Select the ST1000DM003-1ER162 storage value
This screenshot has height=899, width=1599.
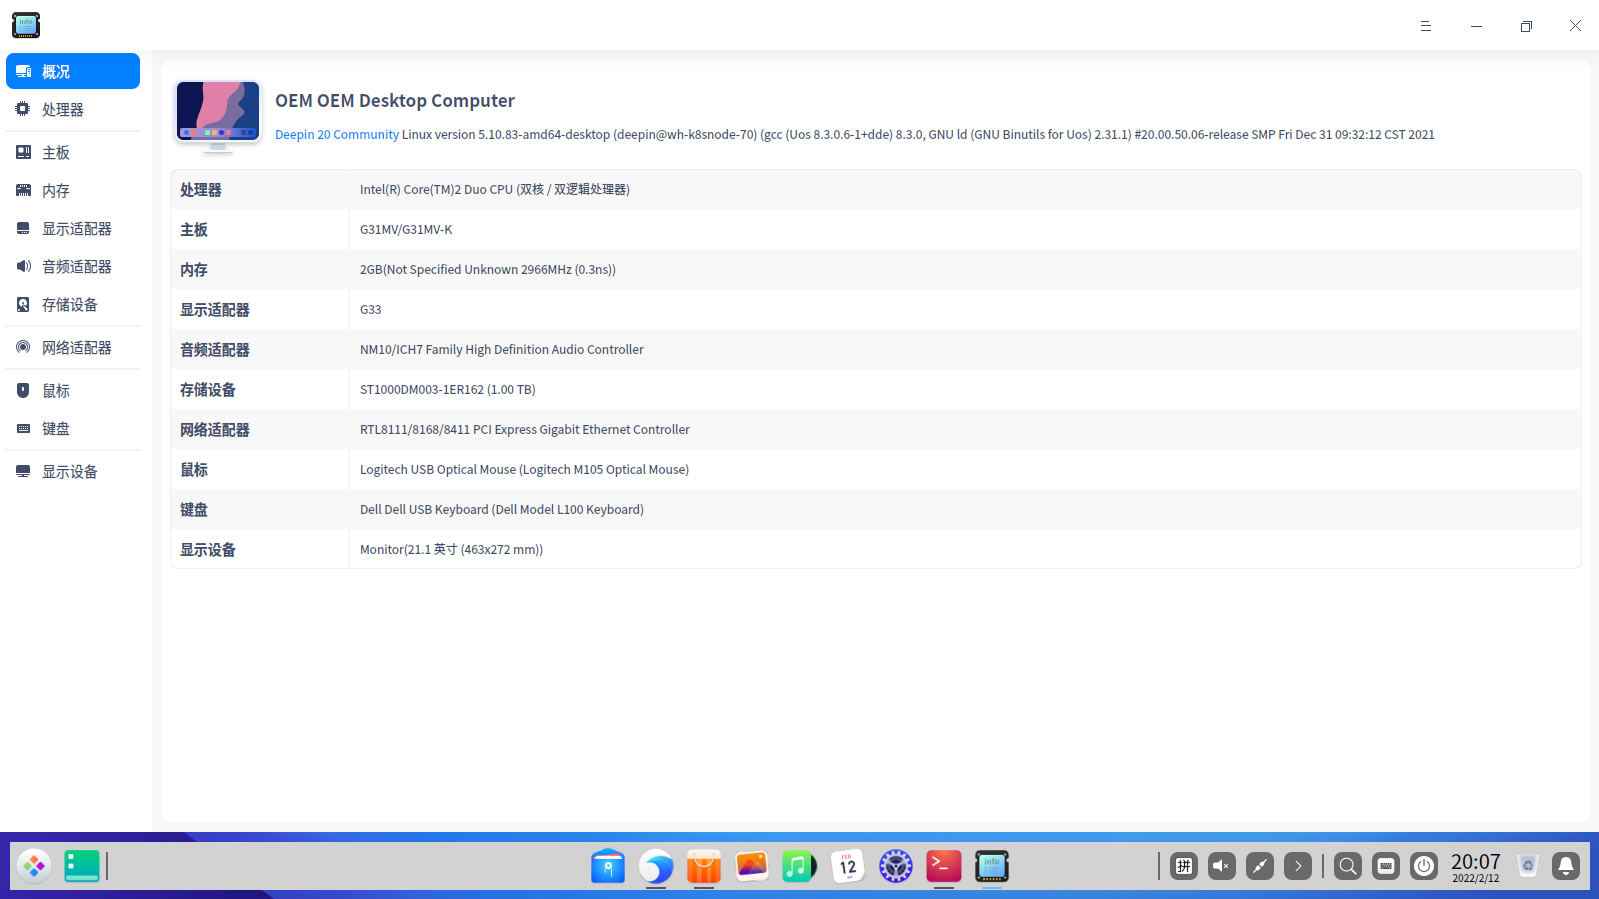click(x=448, y=390)
